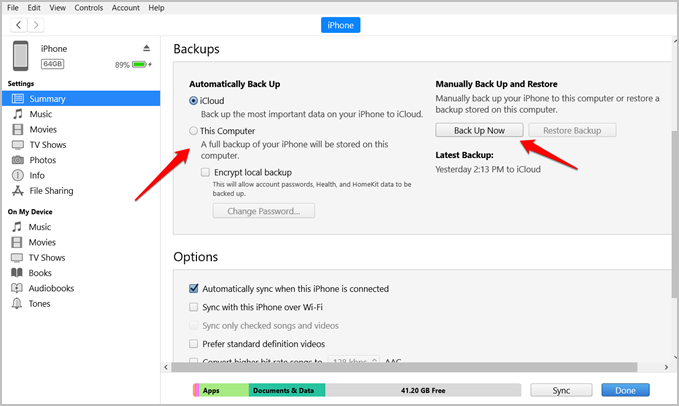The width and height of the screenshot is (679, 406).
Task: Click the Movies film icon under On My Device
Action: (x=17, y=242)
